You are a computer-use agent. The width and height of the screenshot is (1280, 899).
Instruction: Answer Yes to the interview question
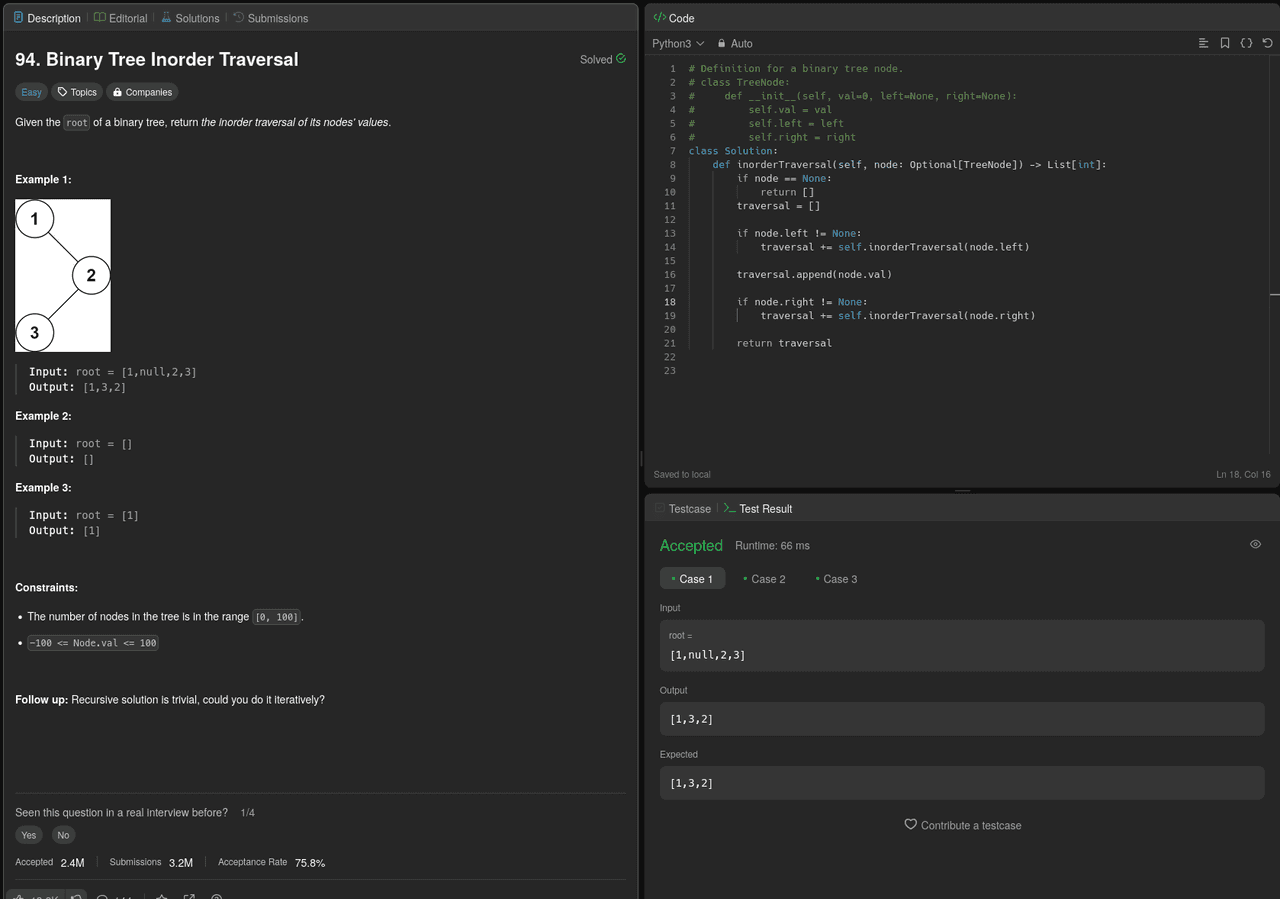click(x=28, y=835)
